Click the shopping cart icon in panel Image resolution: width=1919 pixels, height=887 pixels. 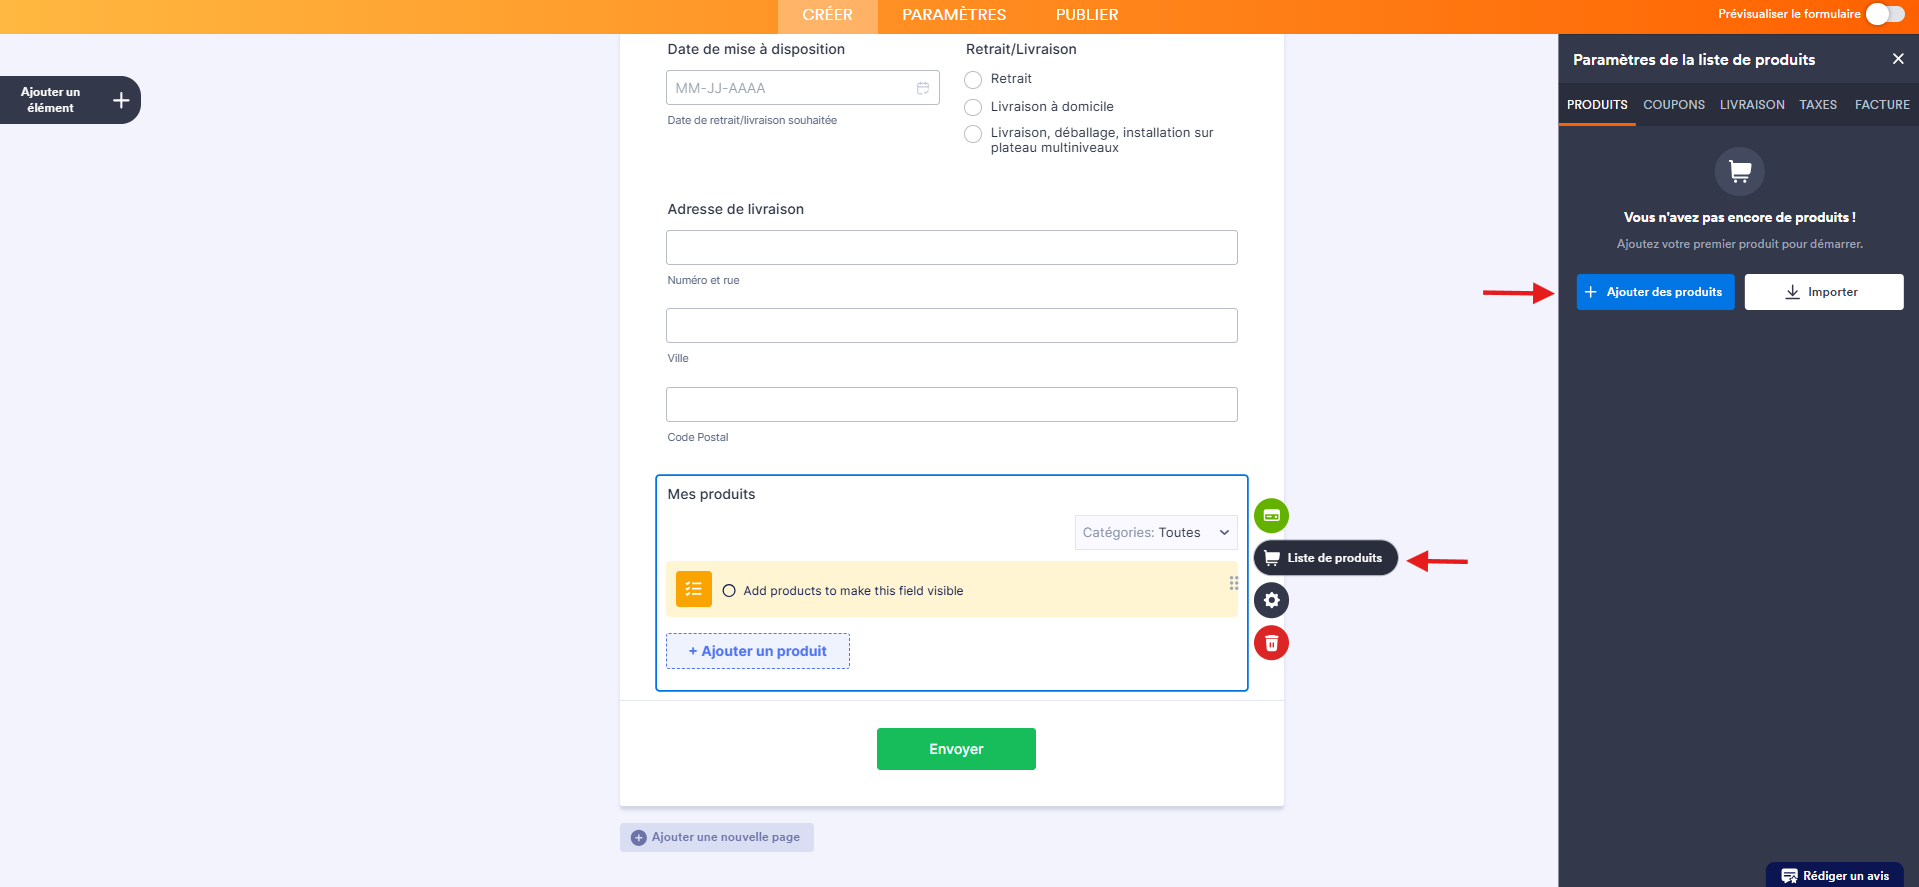pyautogui.click(x=1739, y=171)
